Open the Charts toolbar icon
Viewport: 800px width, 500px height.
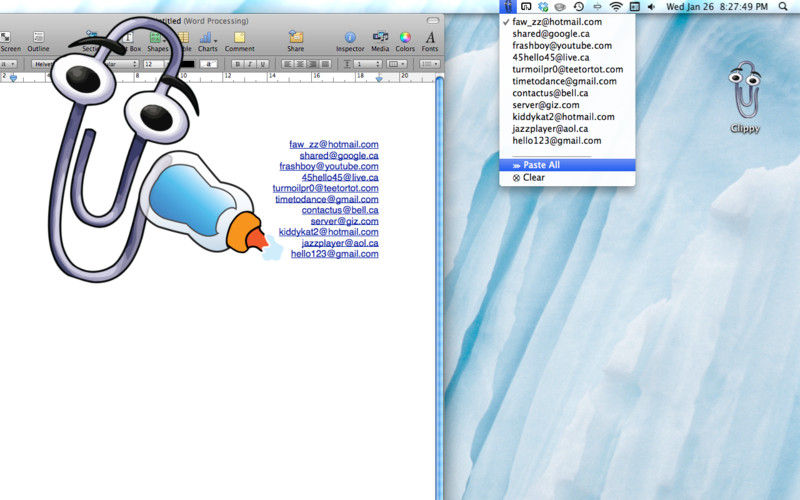207,37
